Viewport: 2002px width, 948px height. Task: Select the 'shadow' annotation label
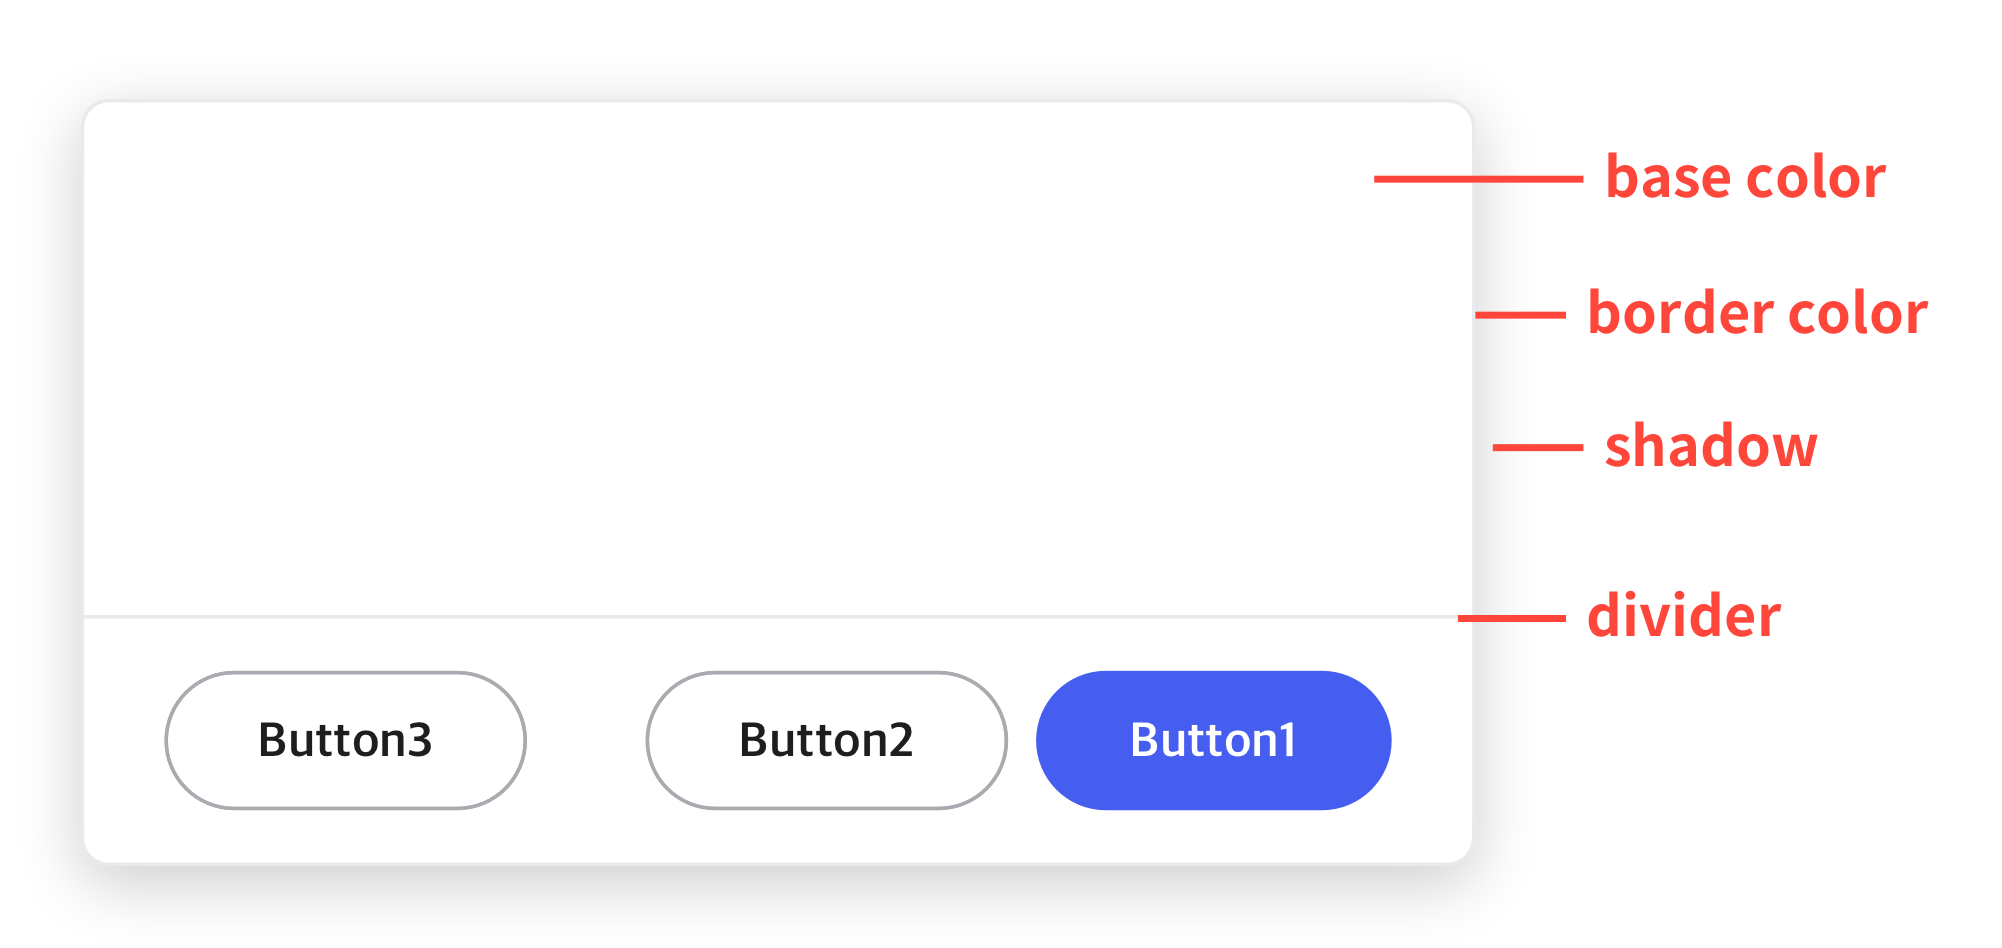(x=1711, y=445)
